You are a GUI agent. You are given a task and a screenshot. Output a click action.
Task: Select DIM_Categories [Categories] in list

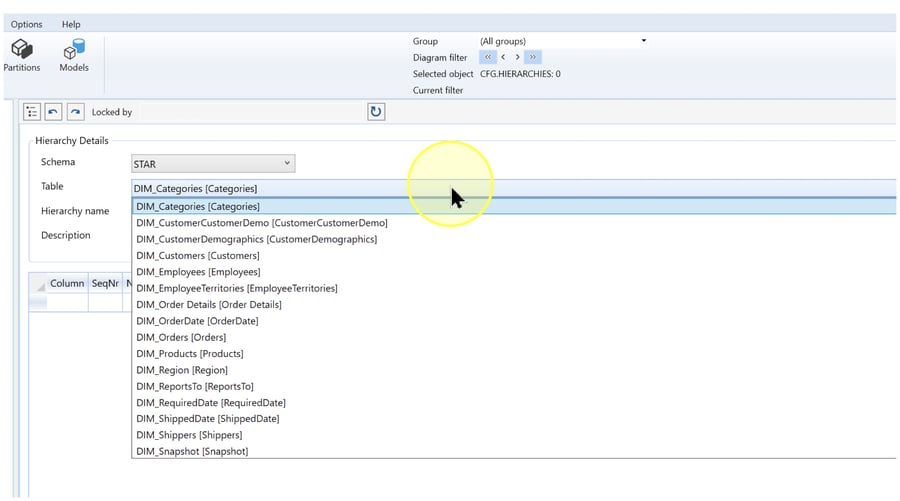(514, 206)
